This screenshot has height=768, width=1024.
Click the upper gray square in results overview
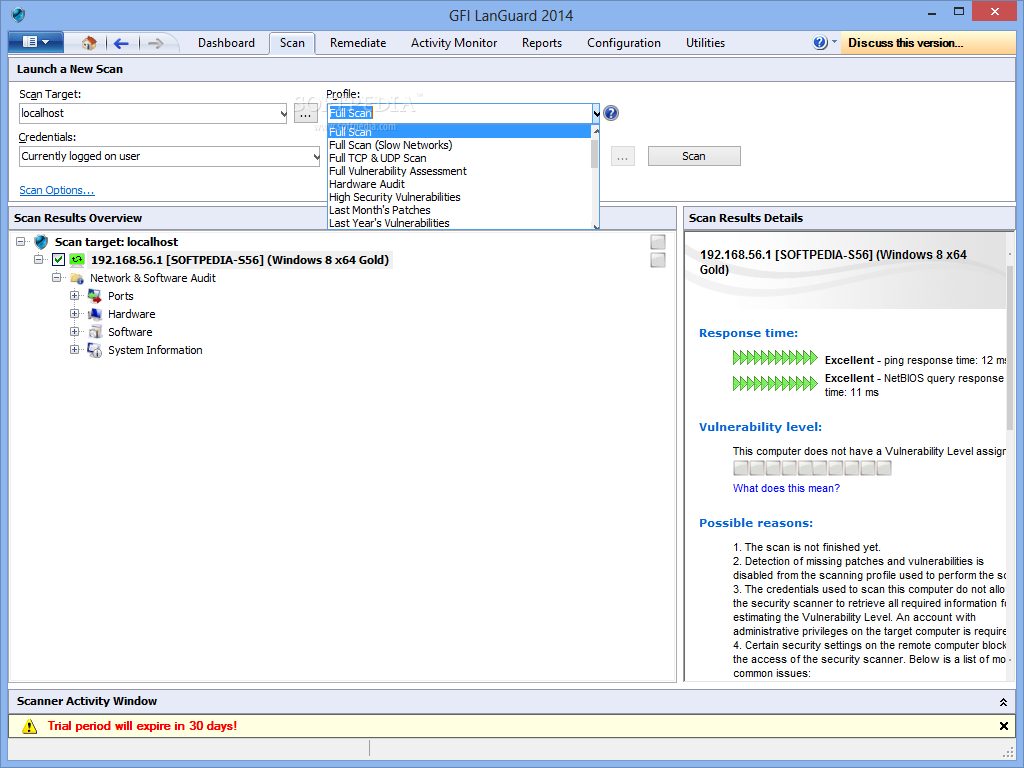(x=658, y=242)
